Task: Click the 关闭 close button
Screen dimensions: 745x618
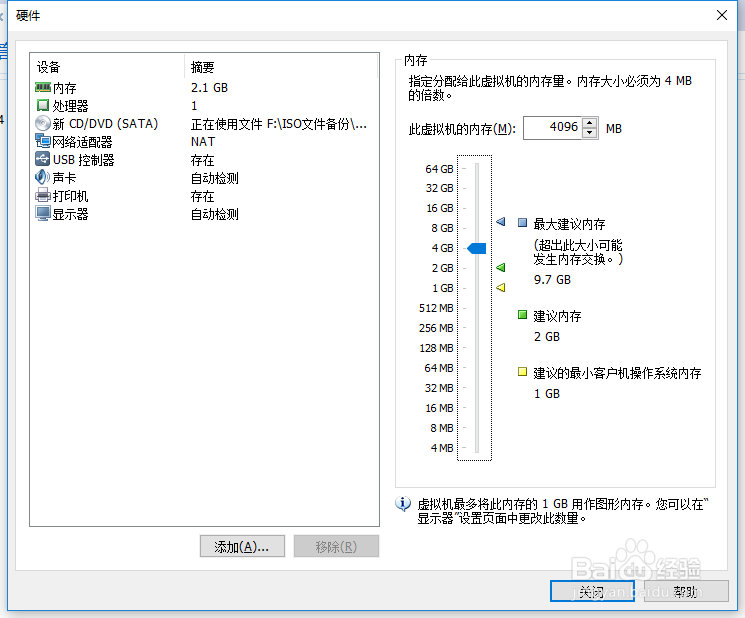Action: coord(592,591)
